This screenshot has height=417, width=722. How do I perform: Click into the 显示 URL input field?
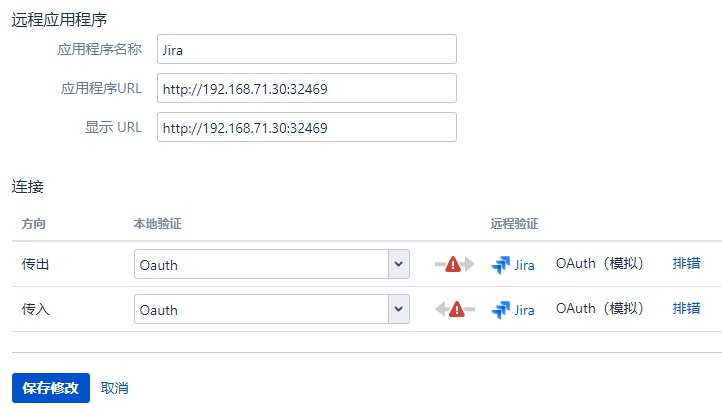click(x=306, y=128)
